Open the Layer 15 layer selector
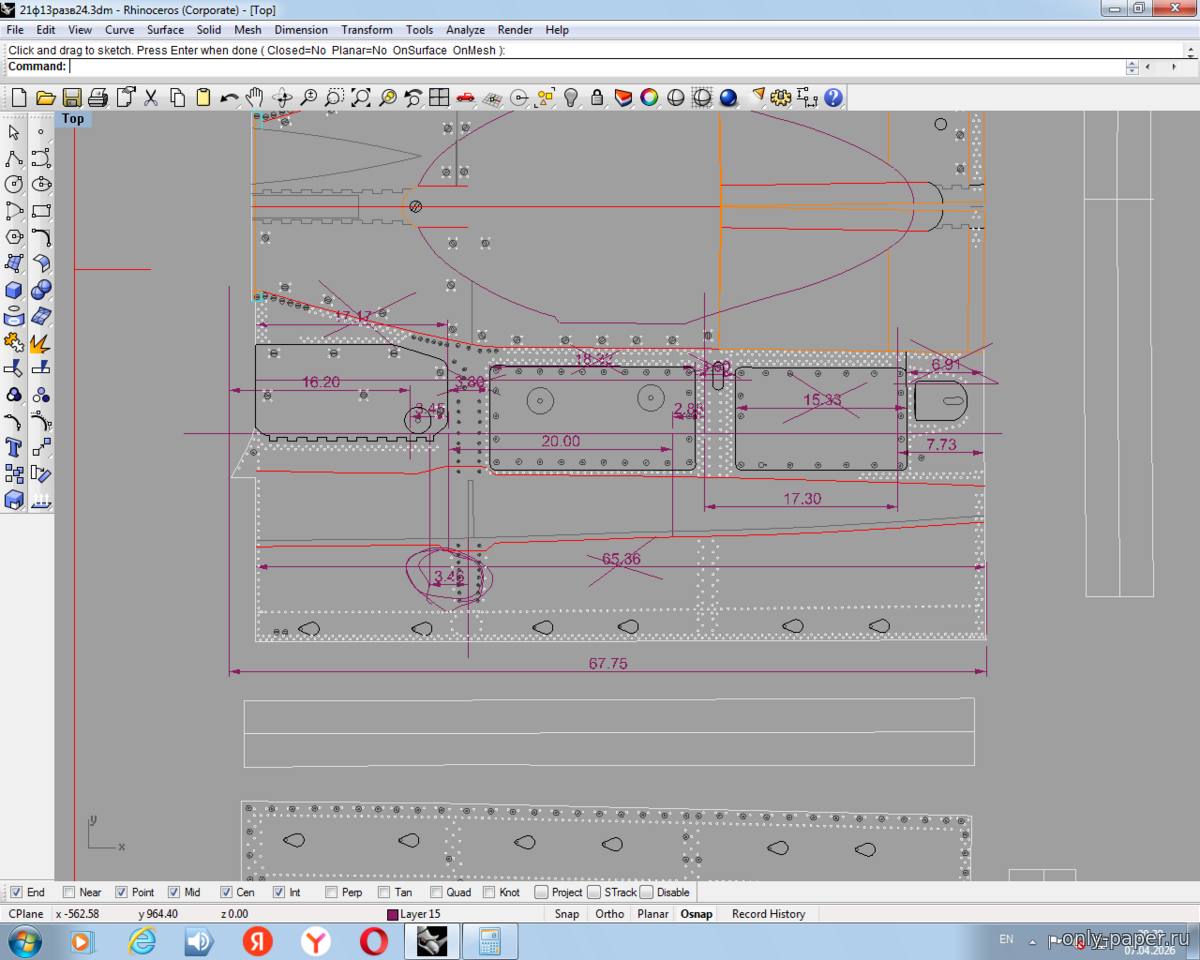The width and height of the screenshot is (1200, 960). [420, 914]
